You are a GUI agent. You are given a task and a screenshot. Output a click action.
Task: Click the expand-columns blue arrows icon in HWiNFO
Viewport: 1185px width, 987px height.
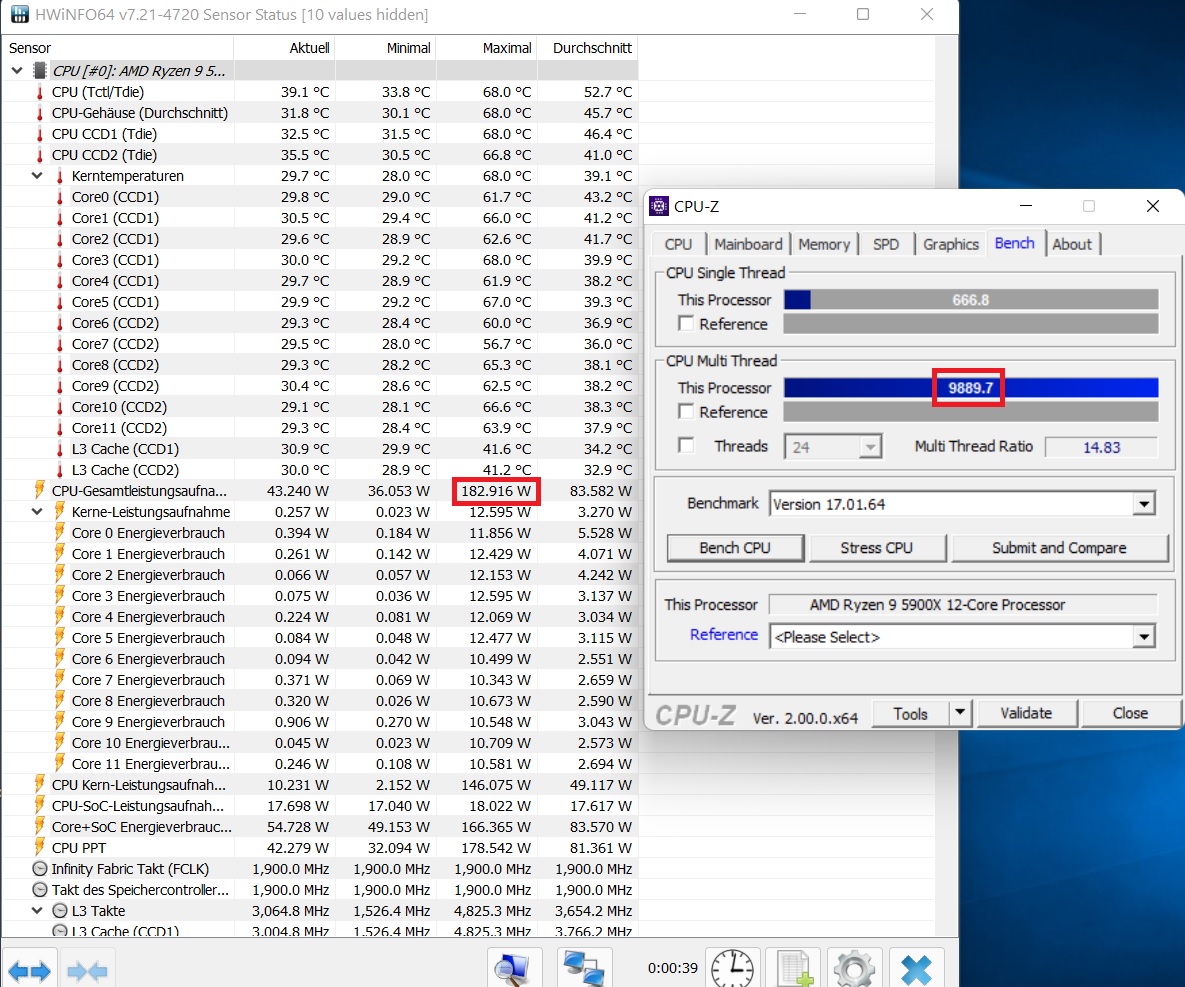(x=29, y=970)
